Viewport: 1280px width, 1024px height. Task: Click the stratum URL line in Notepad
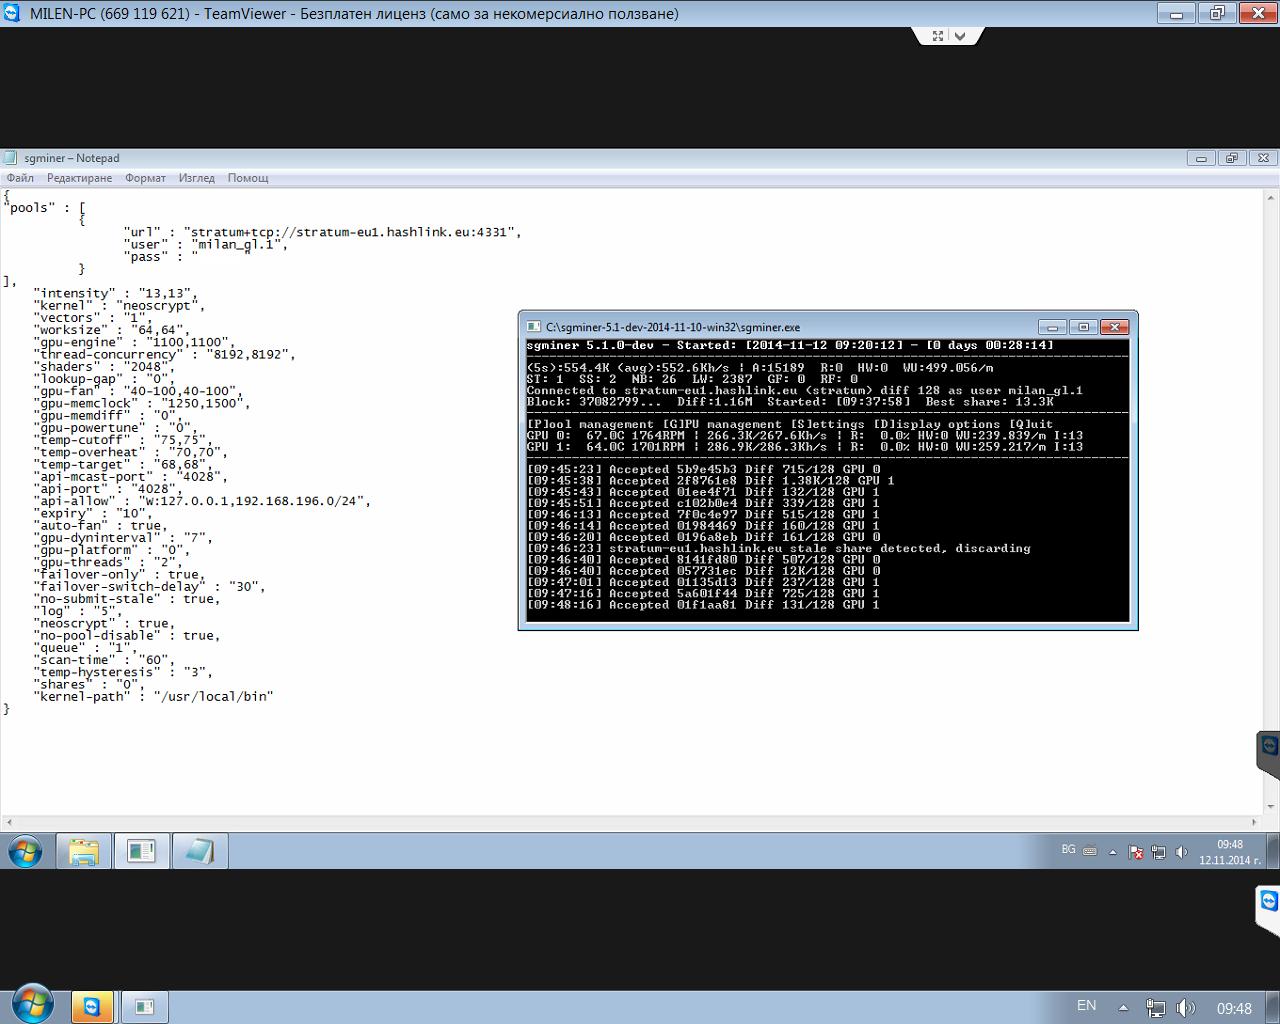pyautogui.click(x=322, y=232)
